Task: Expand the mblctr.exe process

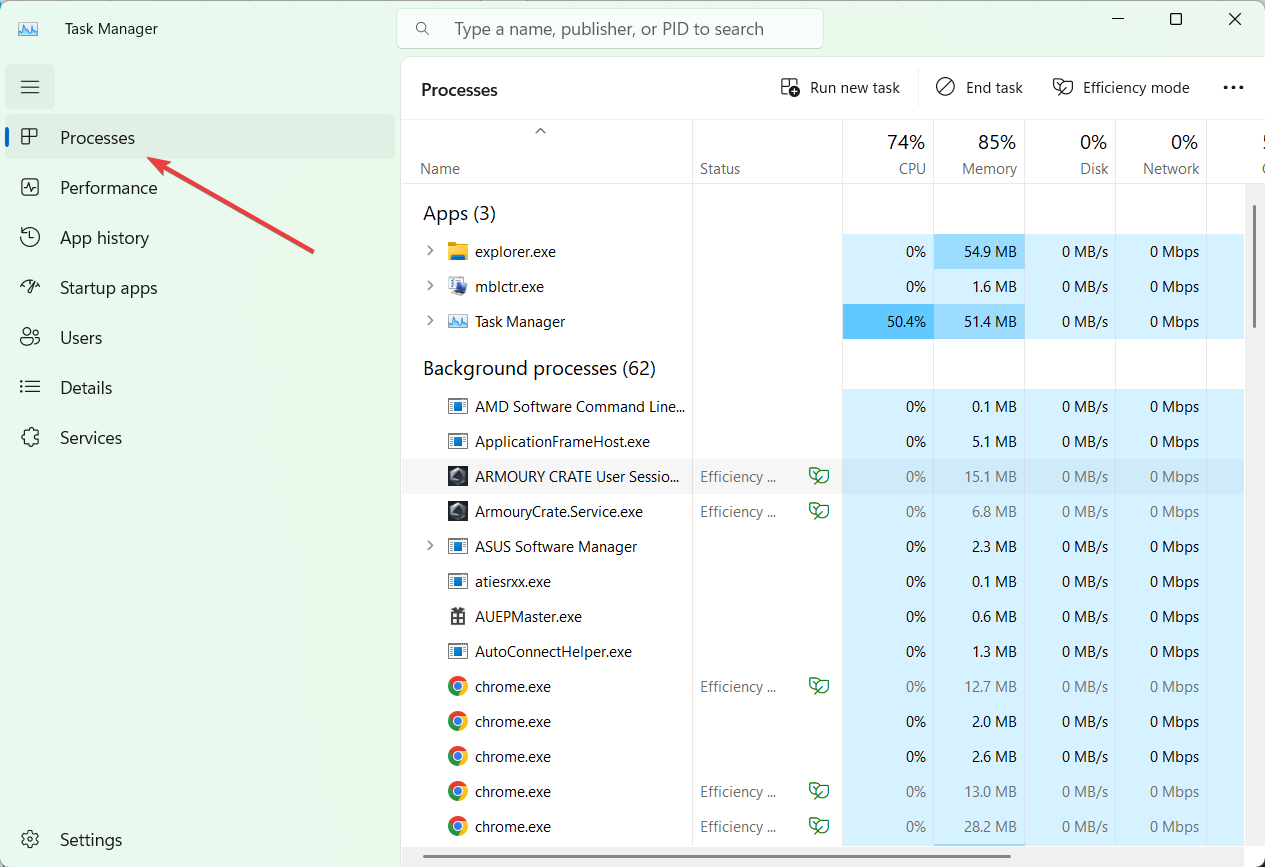Action: click(x=430, y=286)
